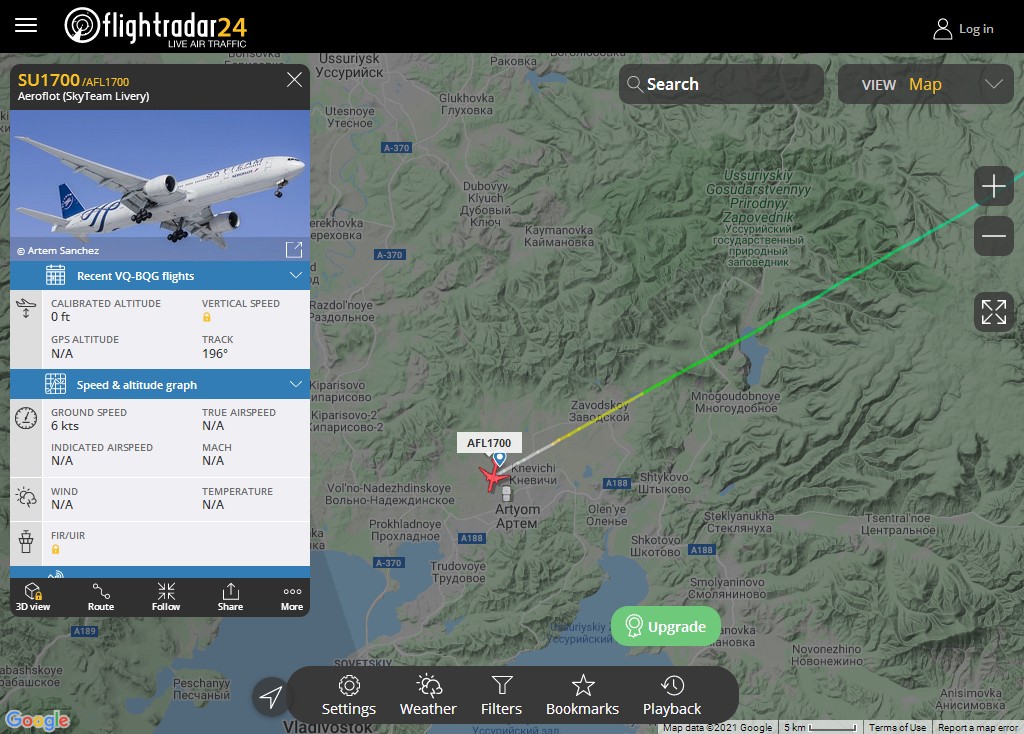
Task: Open the hamburger main menu
Action: pyautogui.click(x=26, y=25)
